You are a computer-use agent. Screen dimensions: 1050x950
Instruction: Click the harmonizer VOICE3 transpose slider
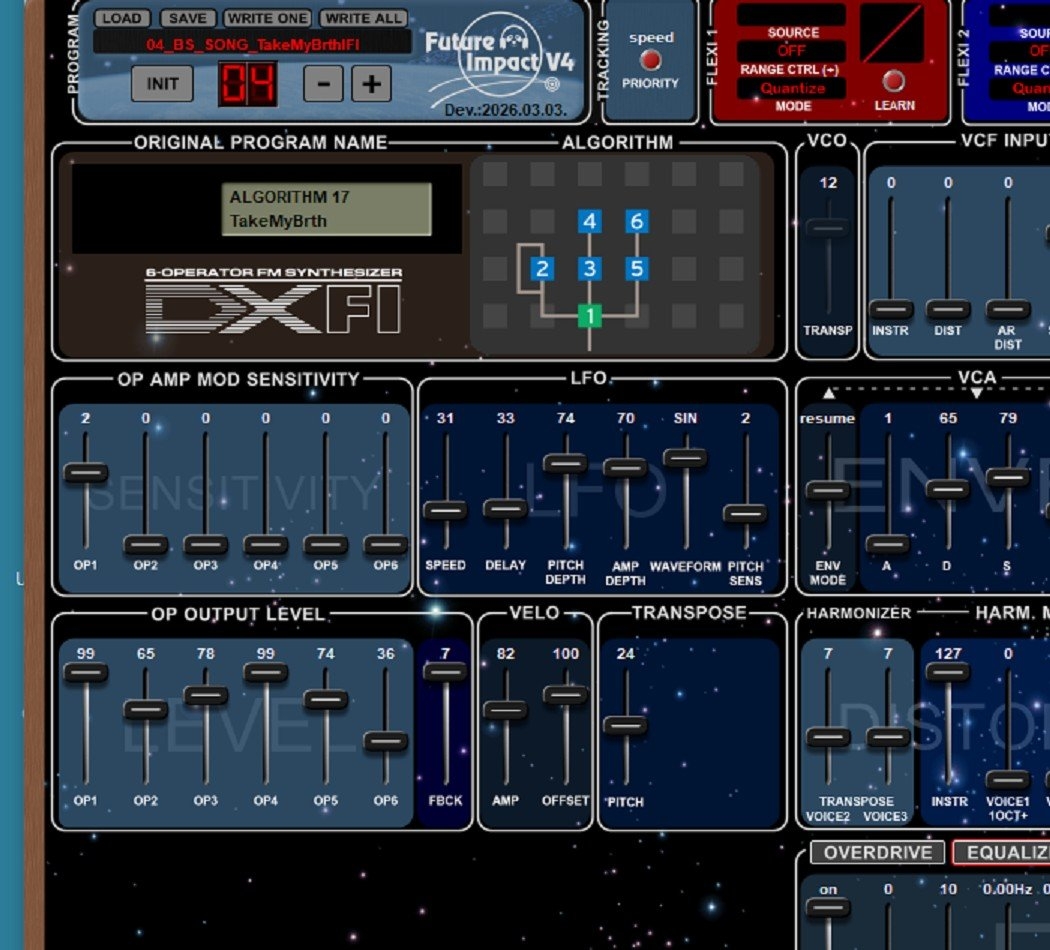click(888, 737)
